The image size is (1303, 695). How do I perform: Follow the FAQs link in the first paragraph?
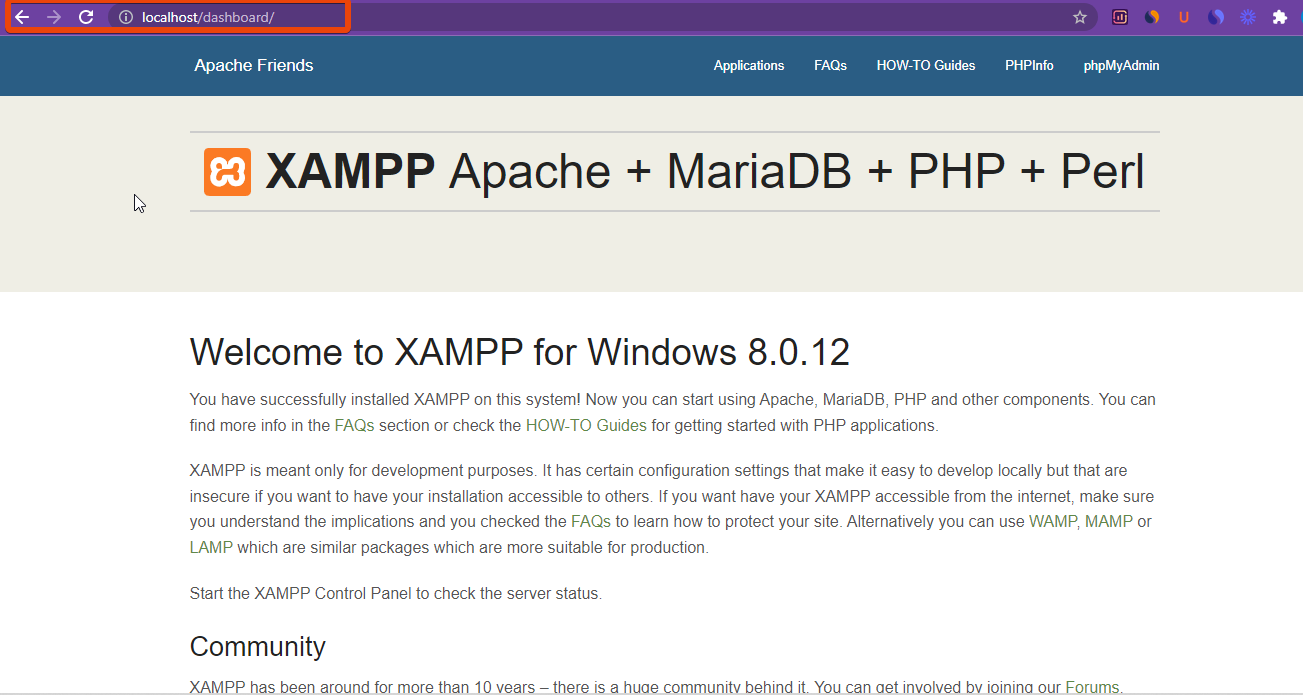[x=354, y=425]
